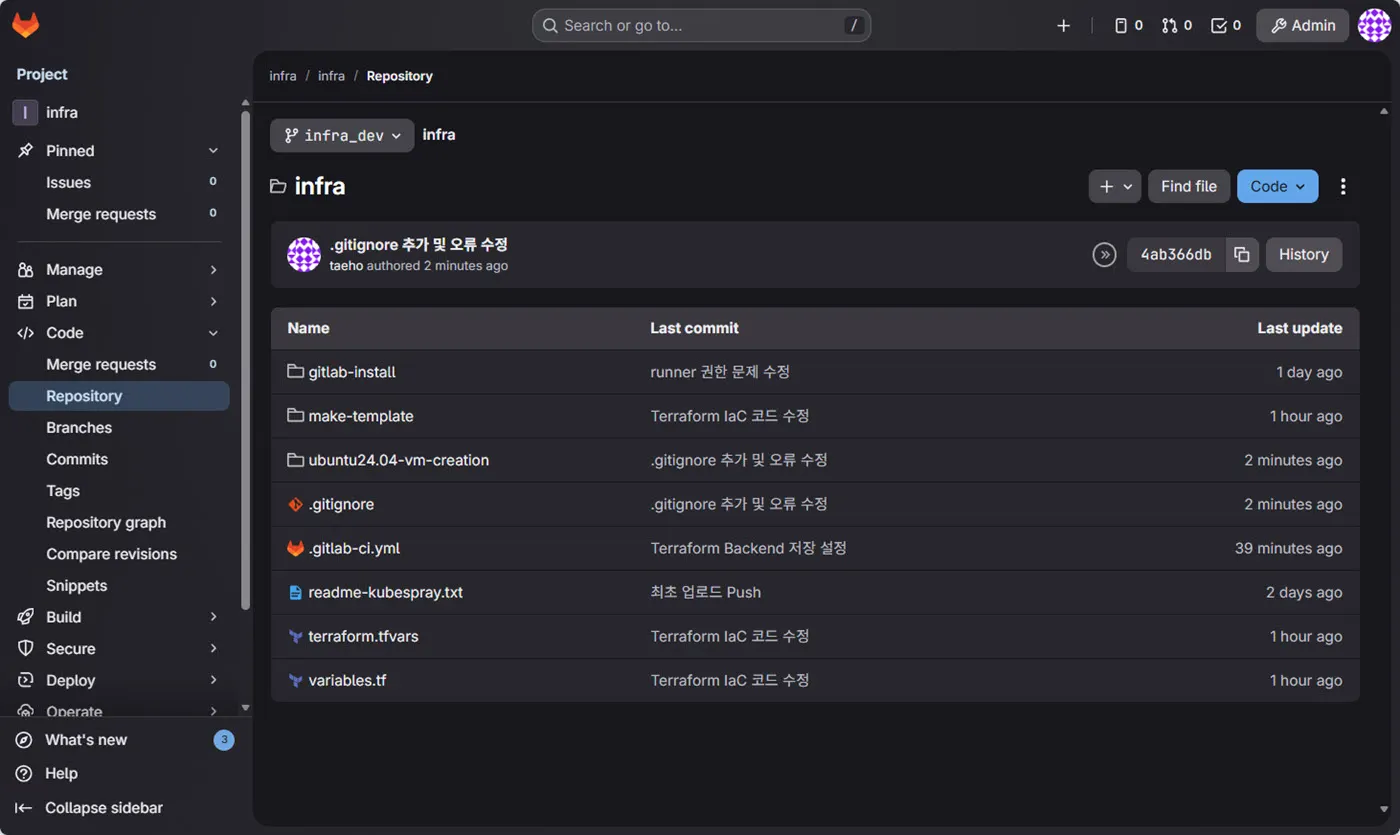Screen dimensions: 1400x835
Task: Open the plus add-file dropdown in repository header
Action: click(1115, 186)
